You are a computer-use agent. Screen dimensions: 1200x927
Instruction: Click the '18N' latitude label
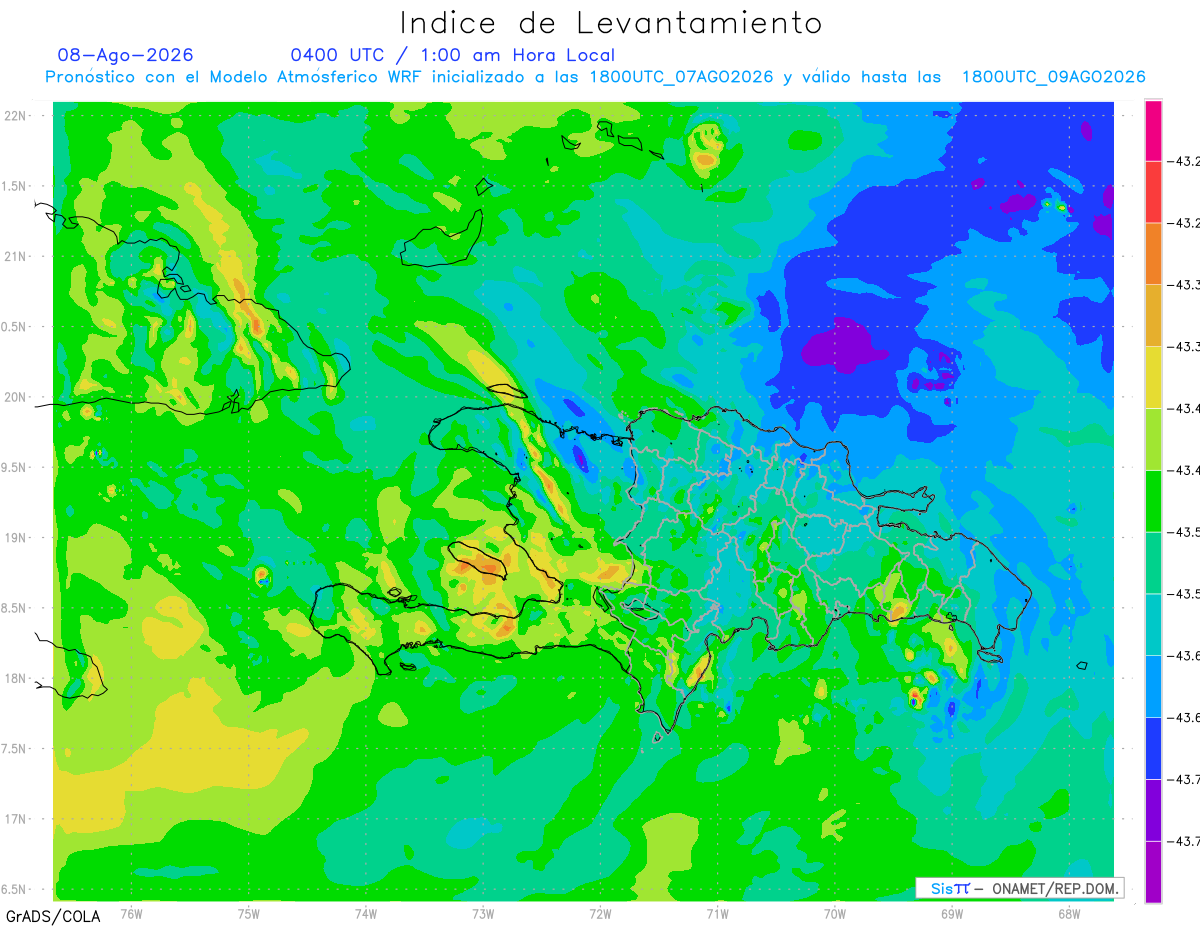click(x=16, y=678)
